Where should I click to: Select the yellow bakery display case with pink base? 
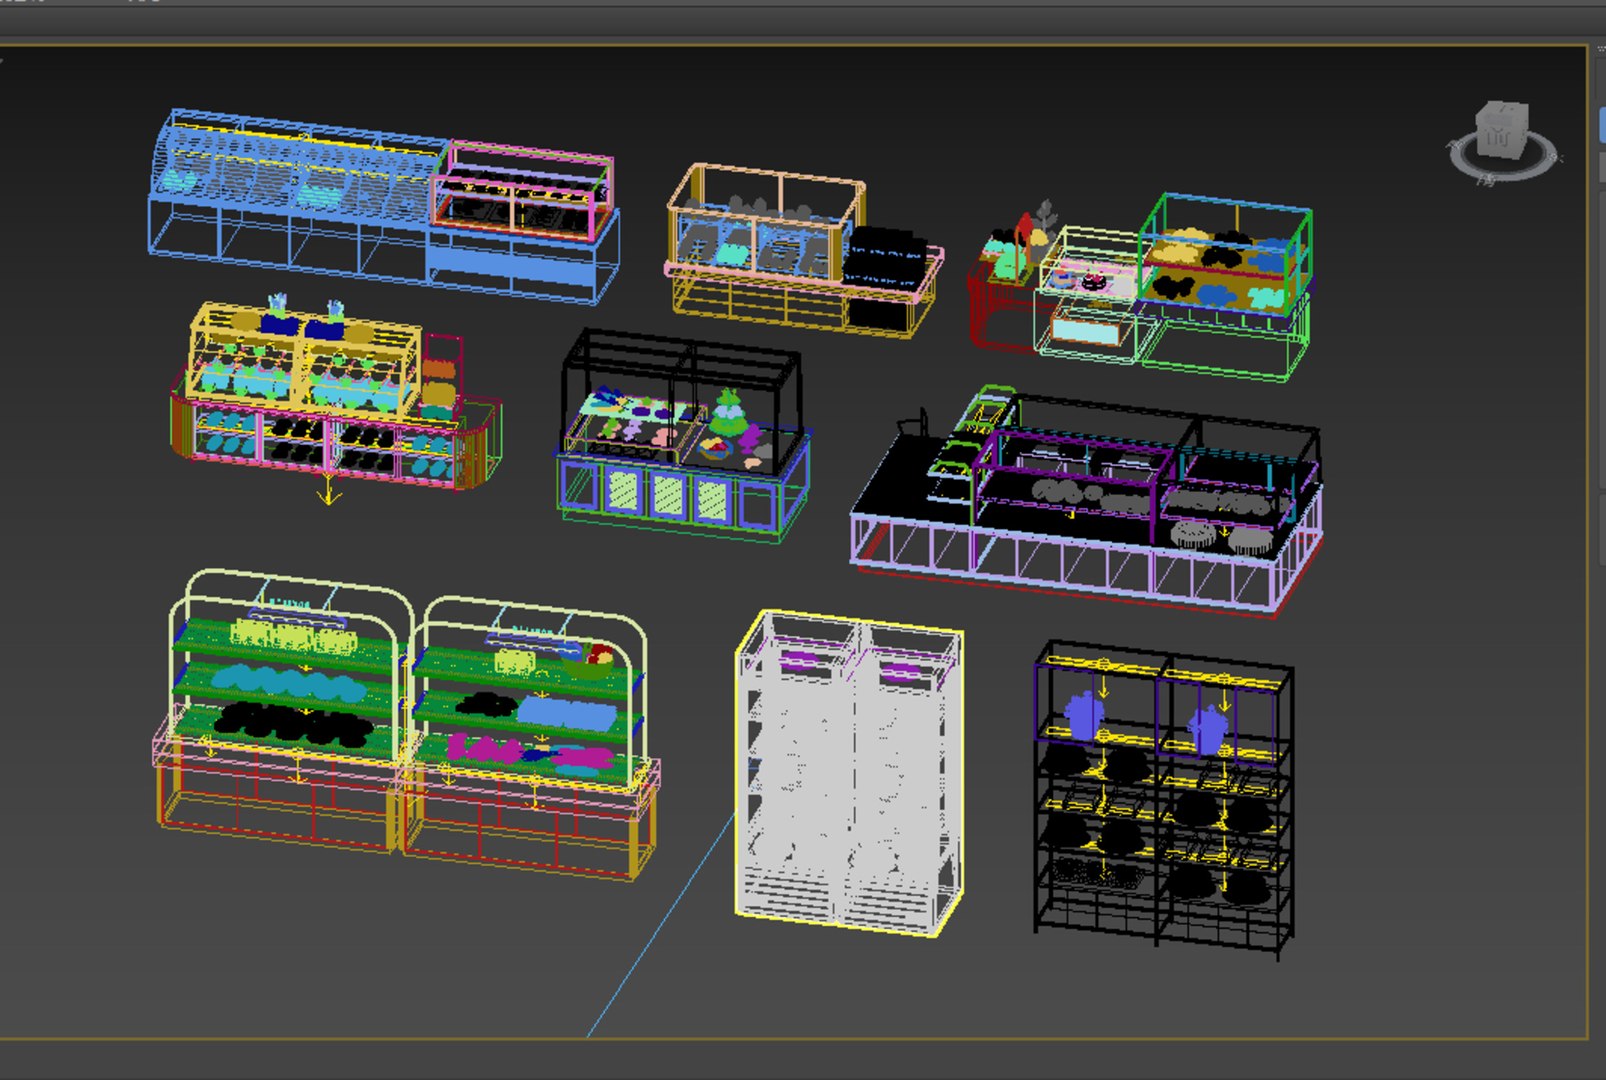335,397
